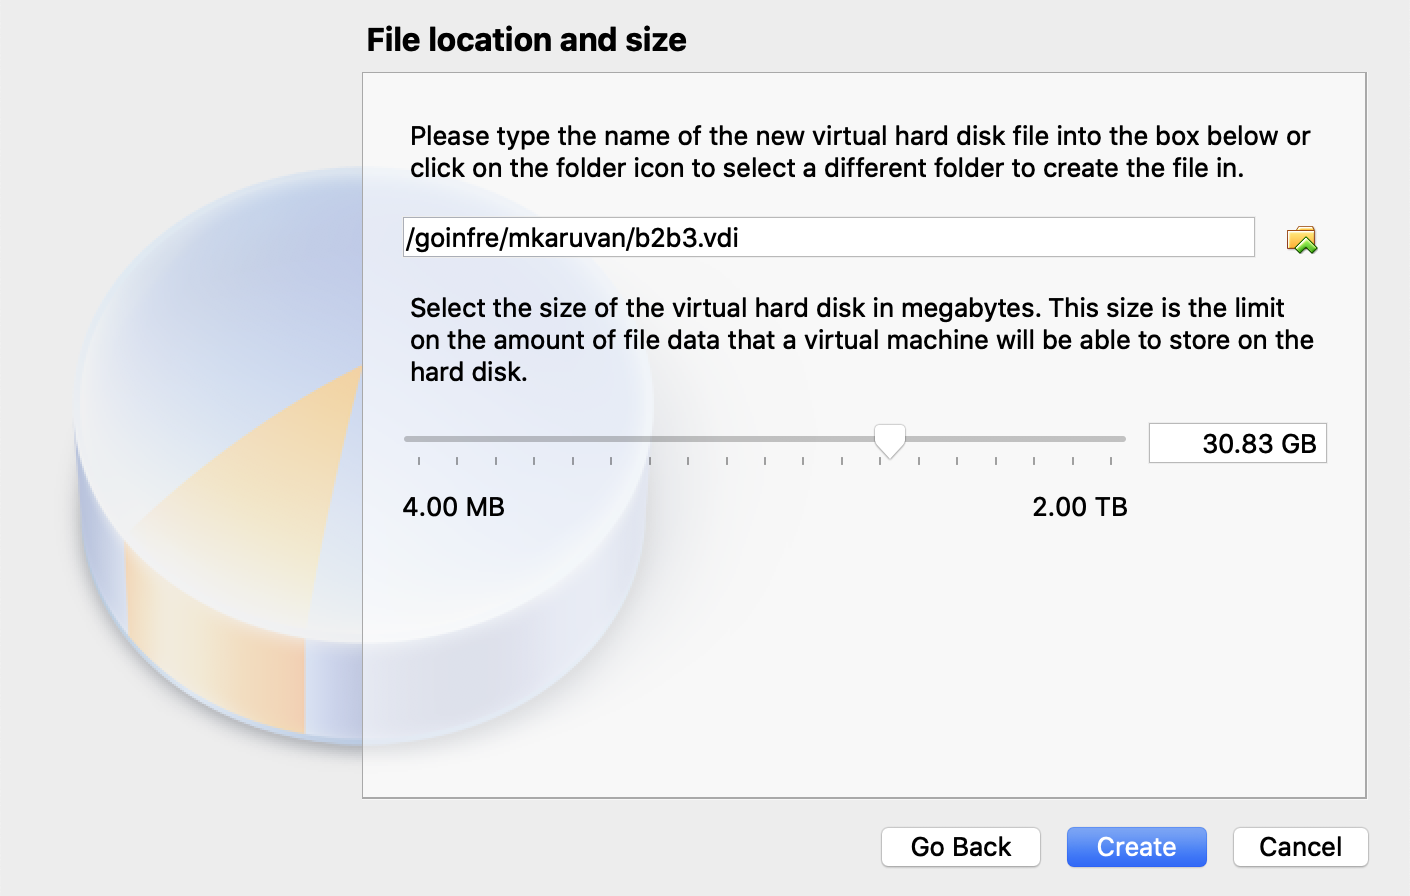Click the Go Back button
The image size is (1410, 896).
click(x=960, y=847)
